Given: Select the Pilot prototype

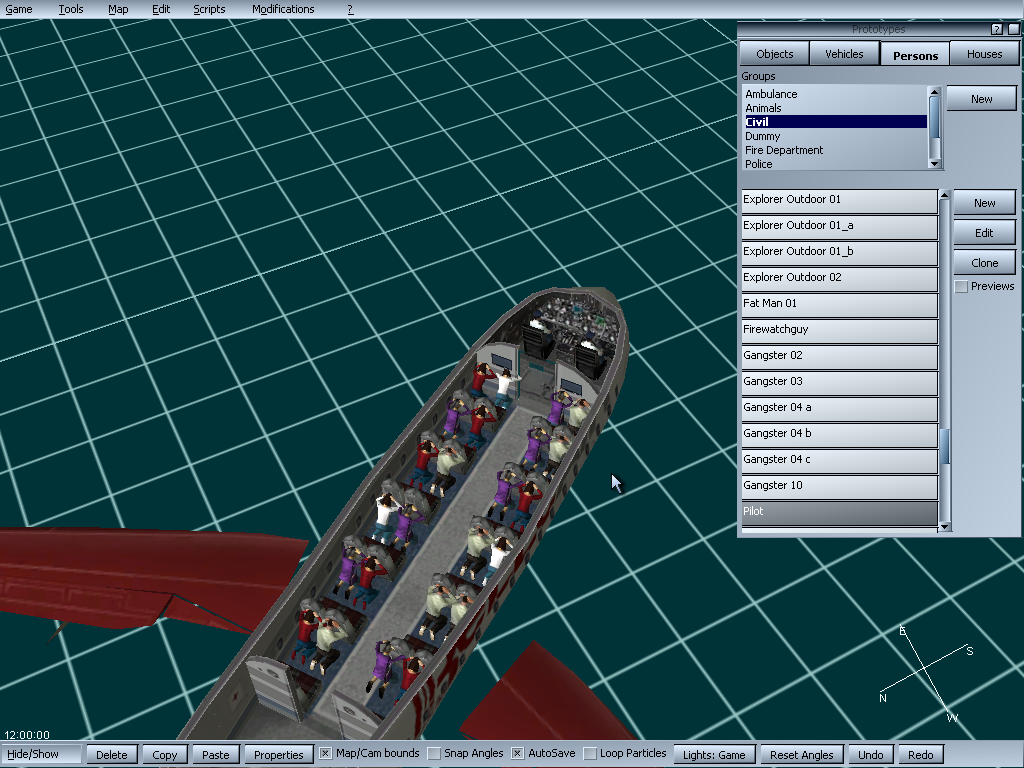Looking at the screenshot, I should (839, 514).
